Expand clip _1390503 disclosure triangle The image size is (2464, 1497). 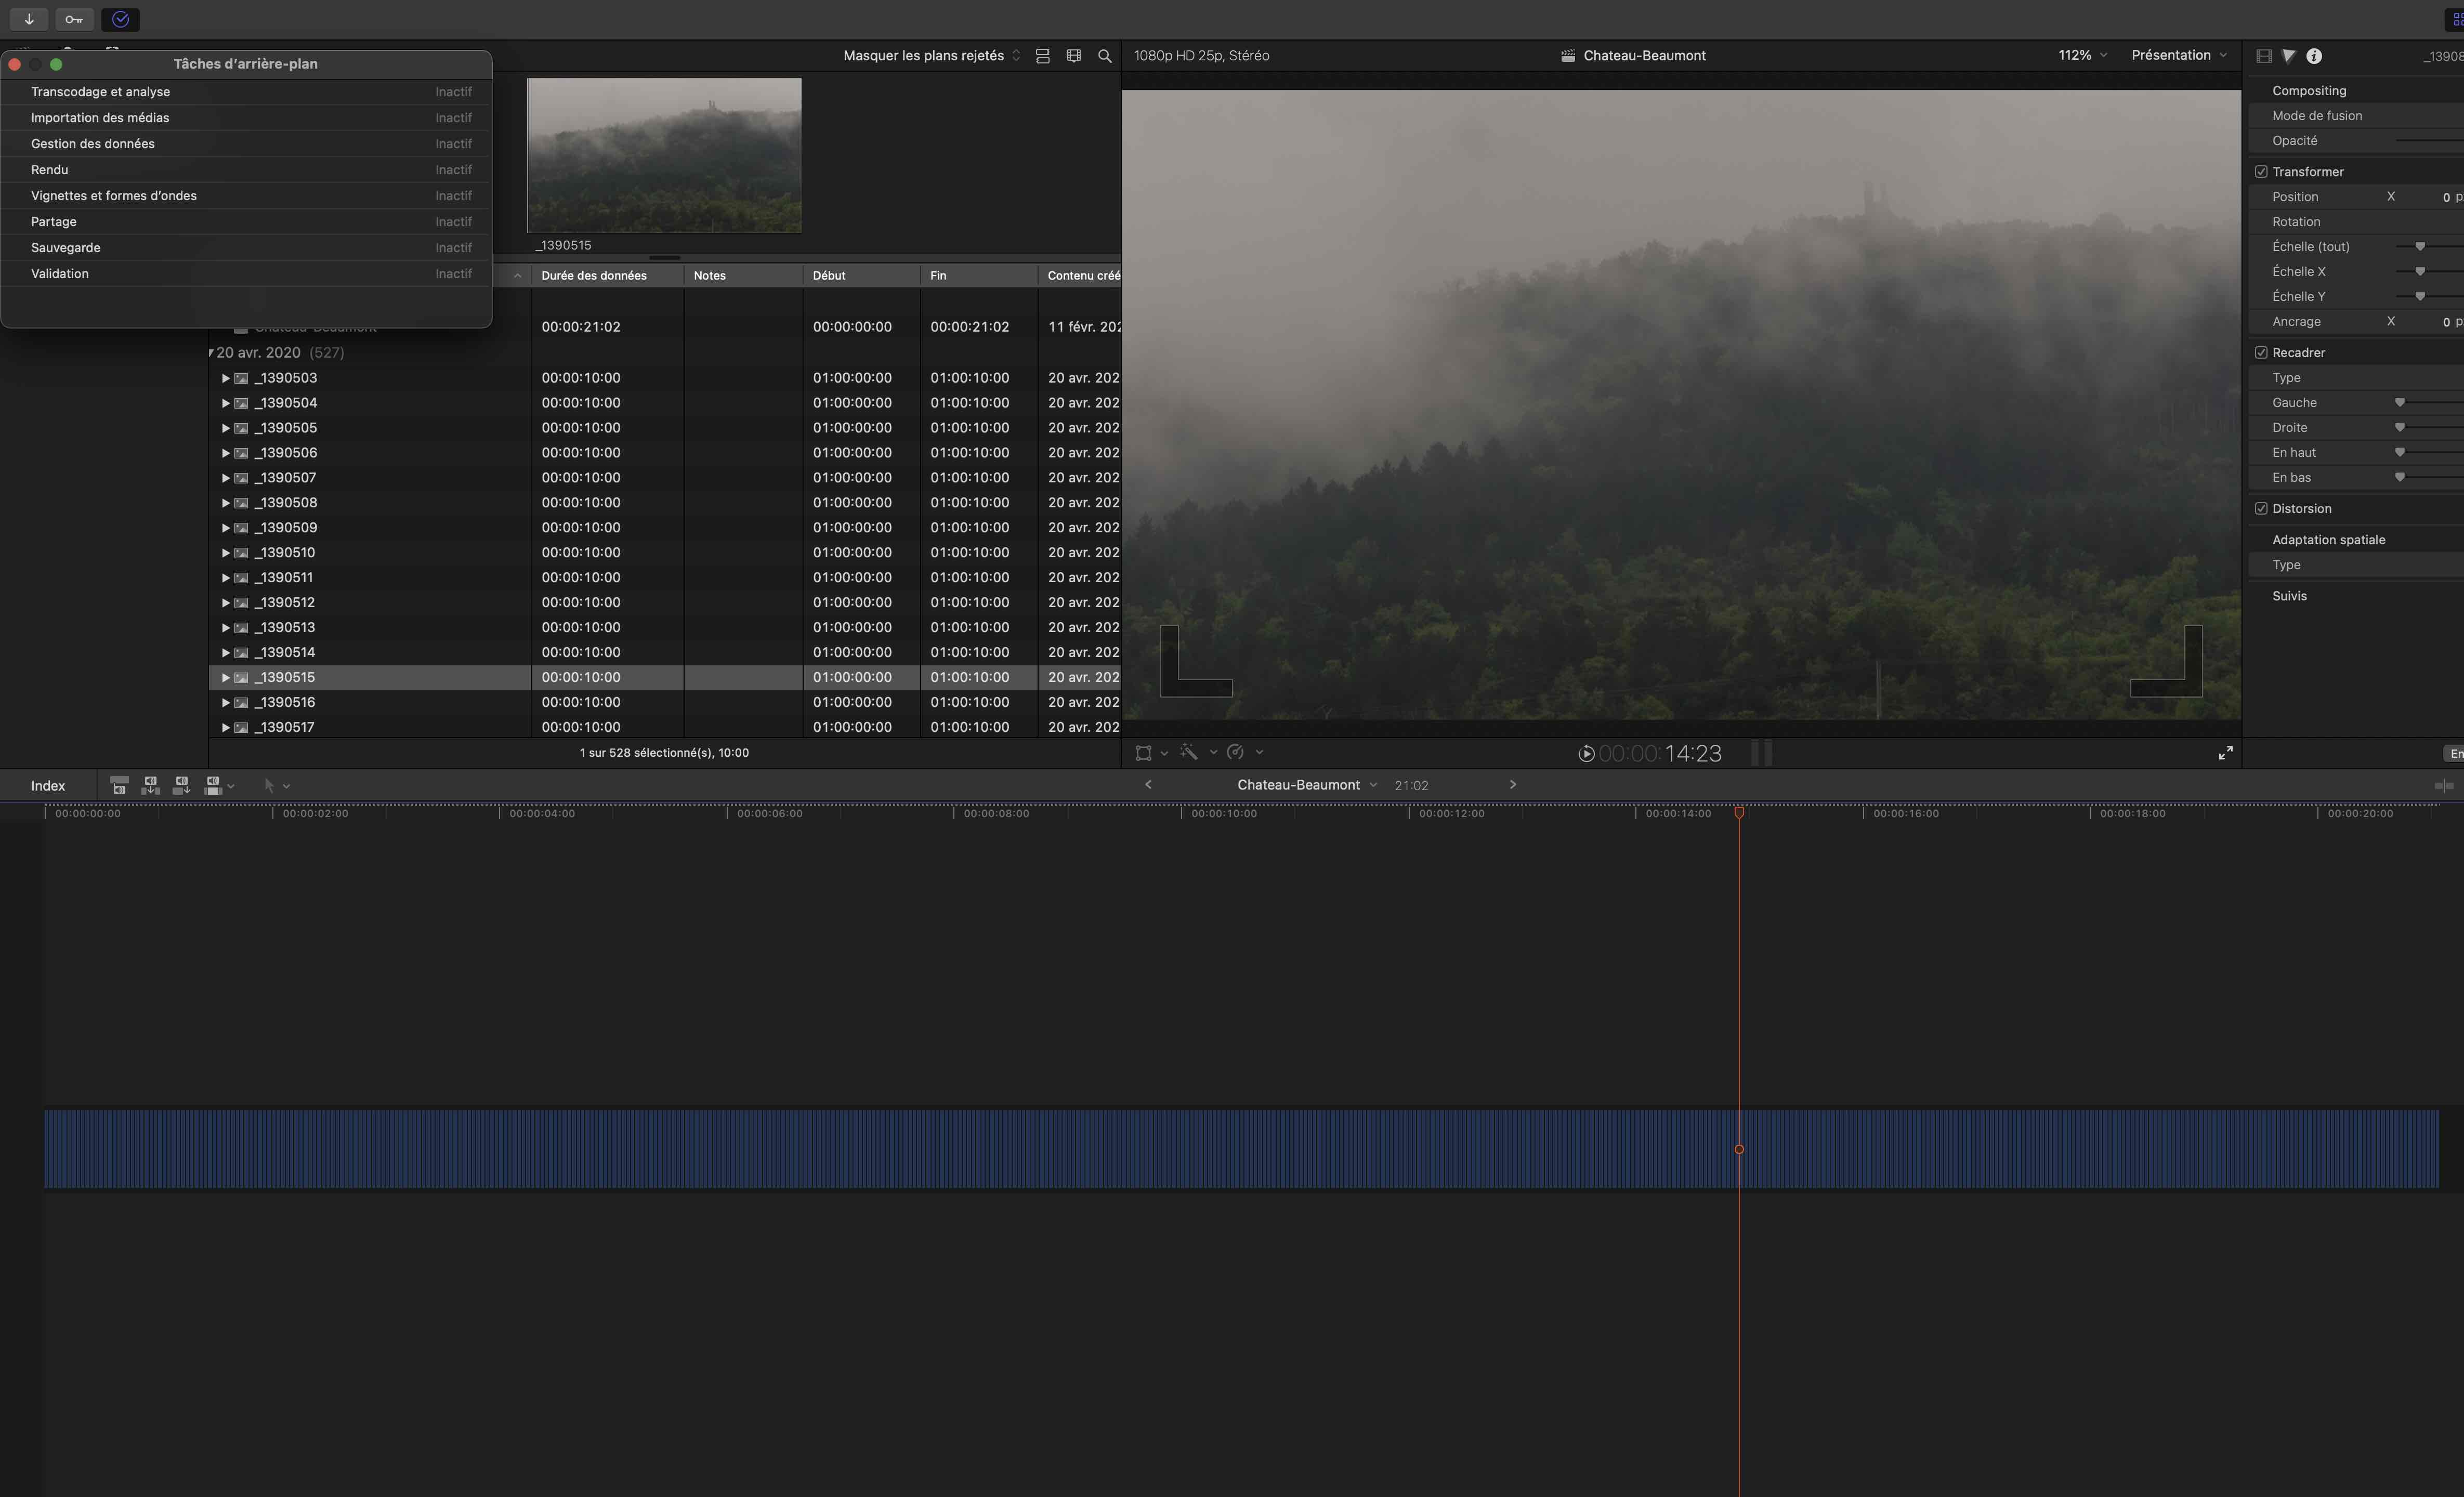tap(225, 378)
